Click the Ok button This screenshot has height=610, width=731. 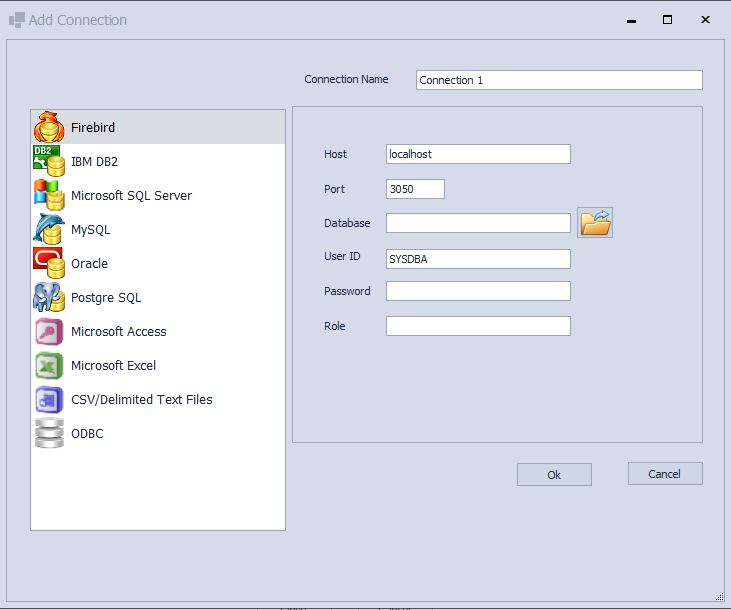(x=554, y=474)
